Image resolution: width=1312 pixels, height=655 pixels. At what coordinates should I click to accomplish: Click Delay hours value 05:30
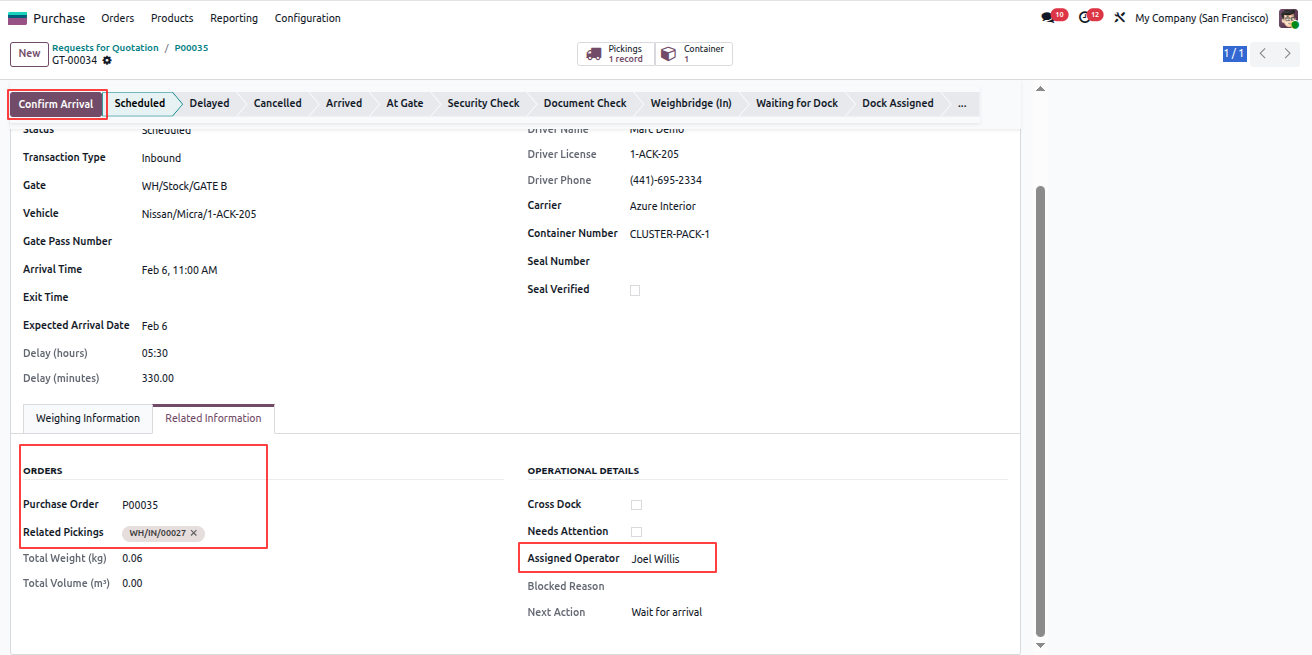pyautogui.click(x=155, y=353)
